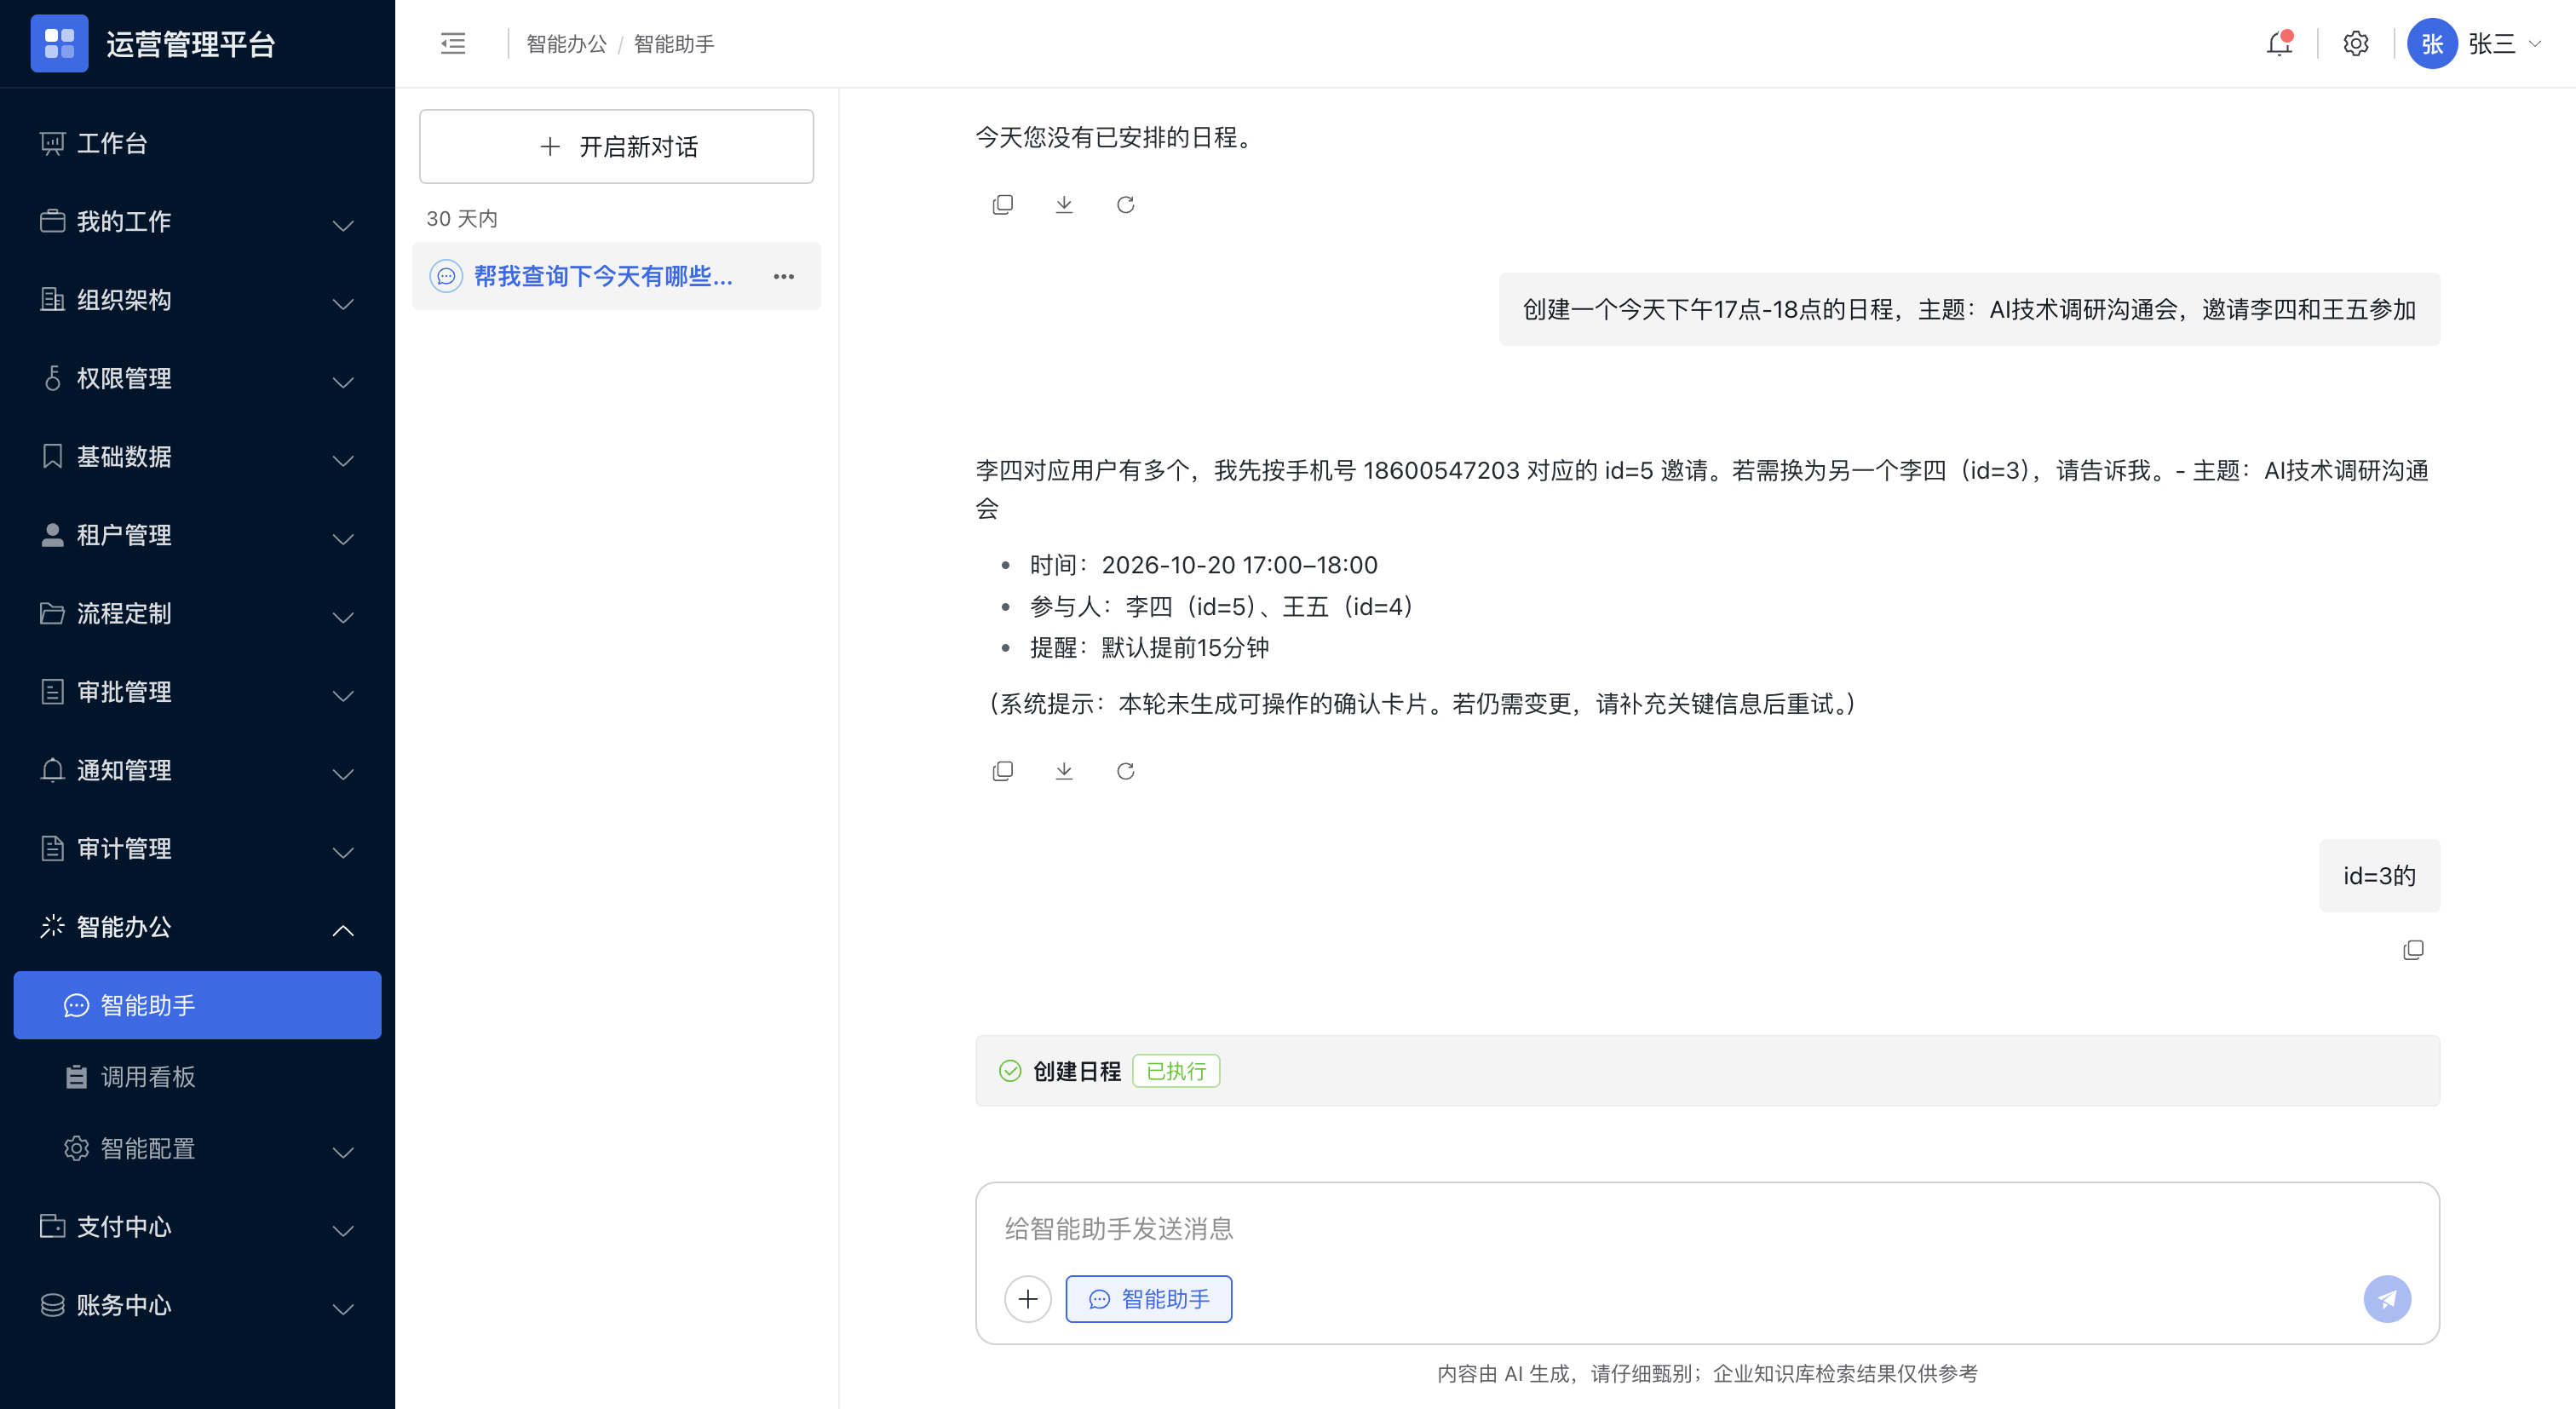Download the reply '今天您没有已安排的日程'
This screenshot has height=1409, width=2576.
[x=1064, y=204]
